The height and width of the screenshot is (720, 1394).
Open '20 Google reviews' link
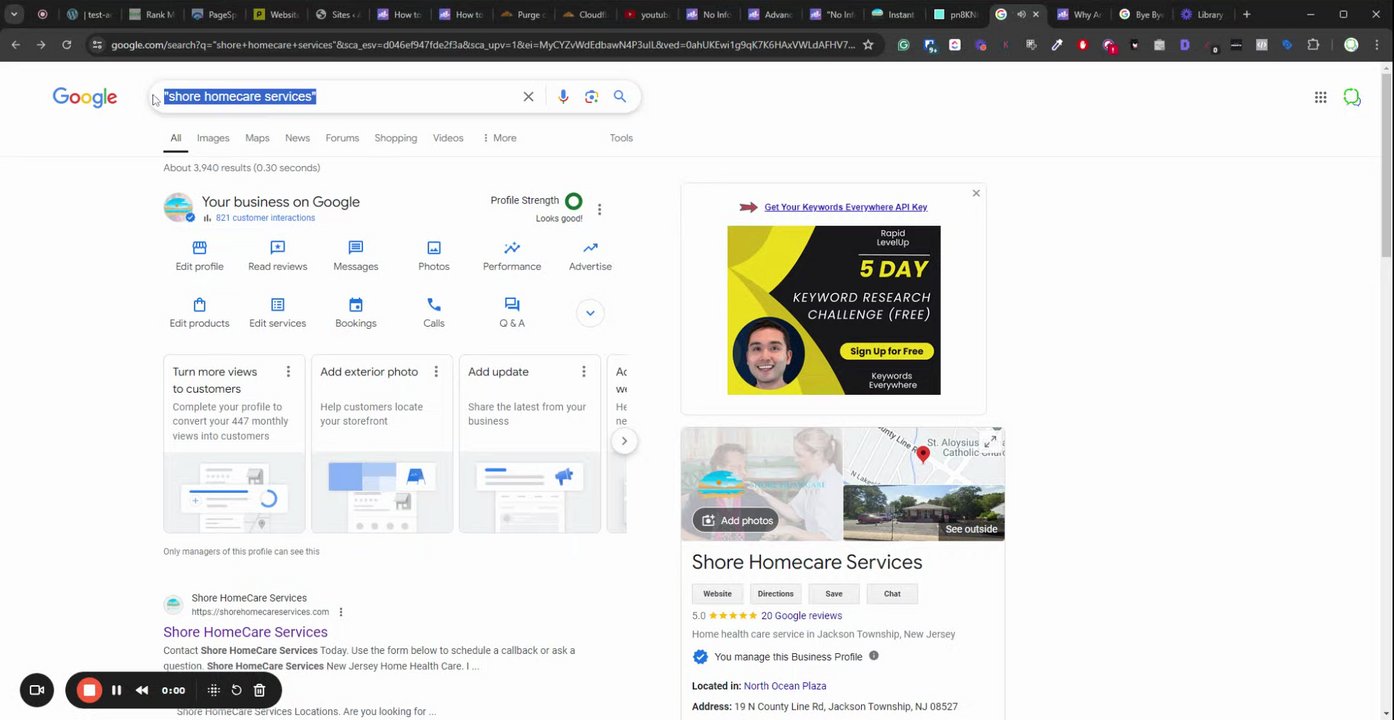point(801,616)
